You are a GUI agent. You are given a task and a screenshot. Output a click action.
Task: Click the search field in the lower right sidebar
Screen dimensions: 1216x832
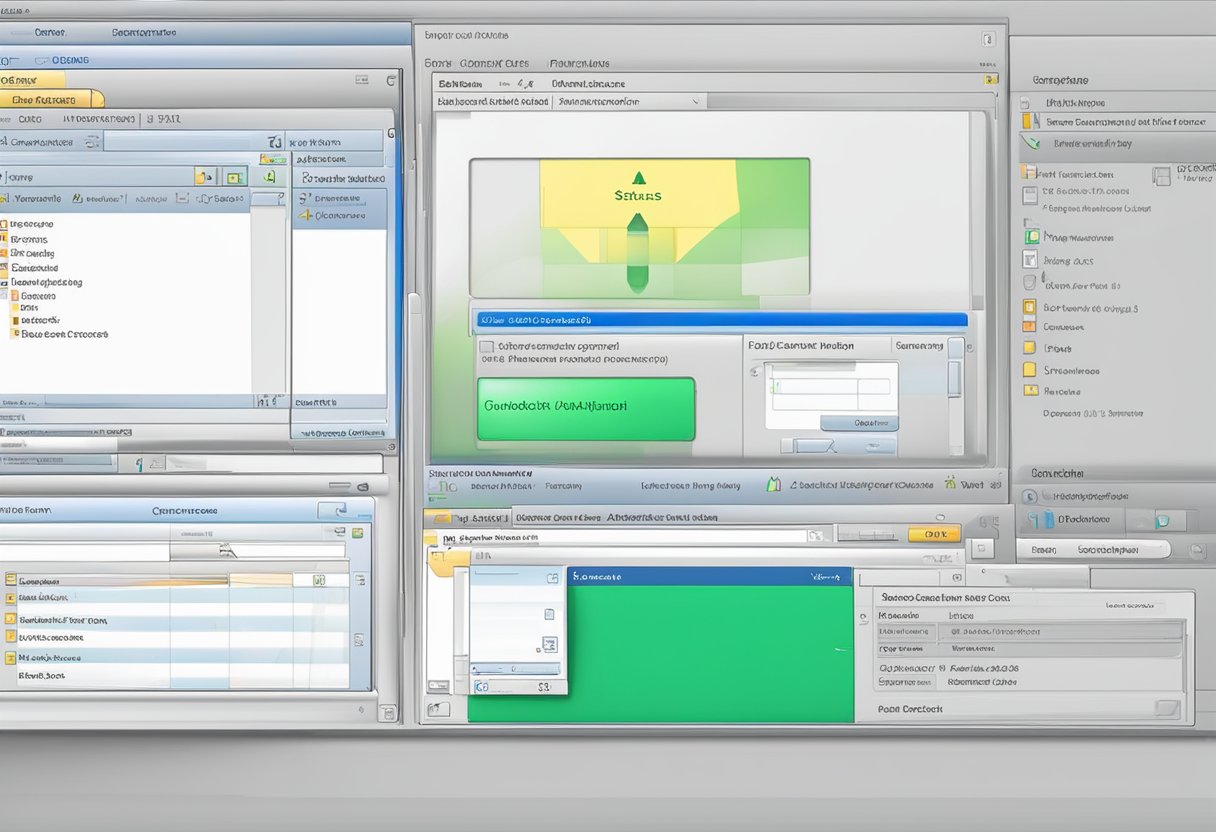coord(1092,549)
